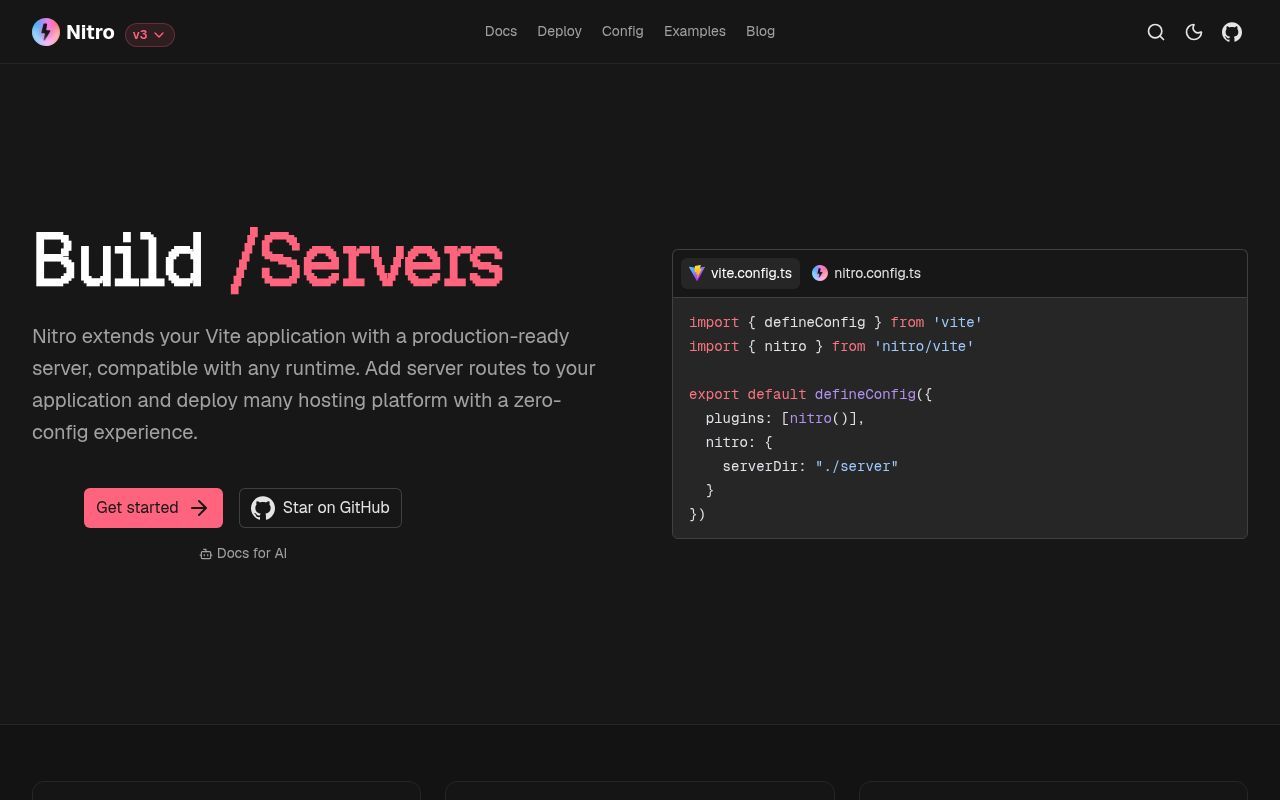This screenshot has width=1280, height=800.
Task: Go to the Deploy nav link
Action: click(x=559, y=31)
